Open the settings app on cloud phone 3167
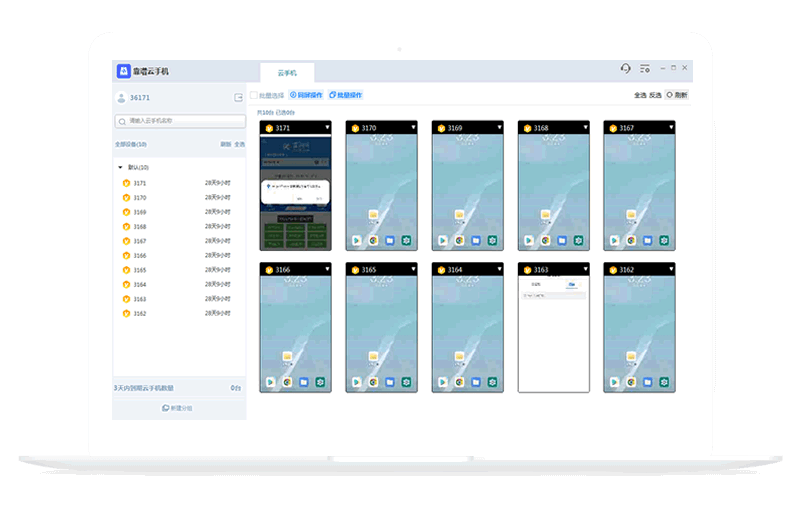The height and width of the screenshot is (510, 800). coord(666,241)
